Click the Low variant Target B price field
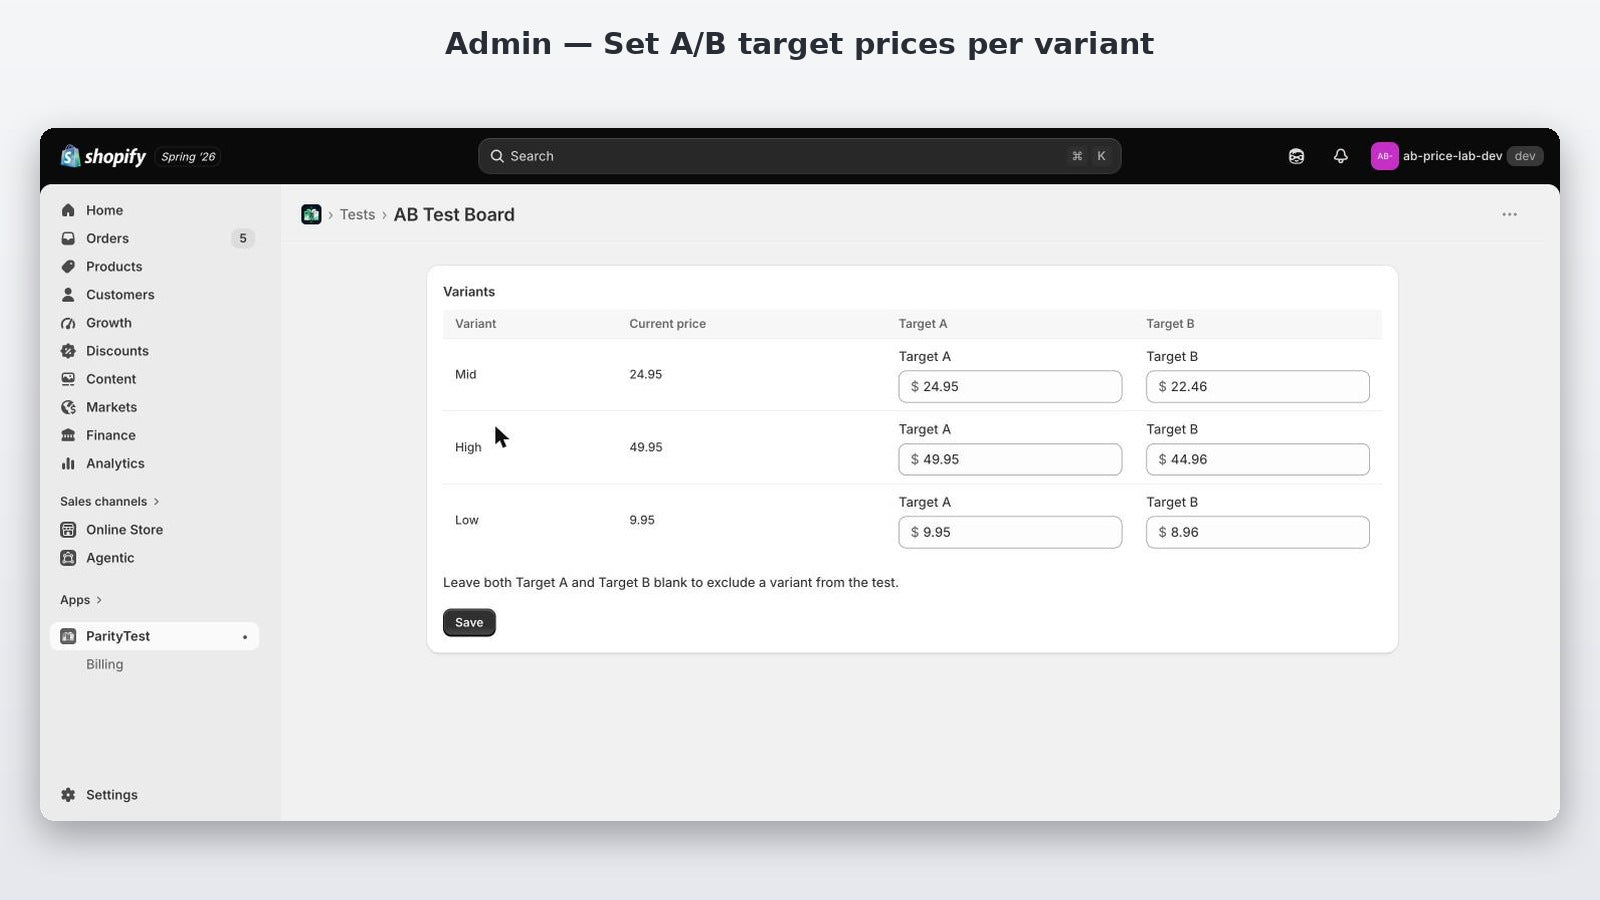Image resolution: width=1600 pixels, height=900 pixels. (1257, 532)
